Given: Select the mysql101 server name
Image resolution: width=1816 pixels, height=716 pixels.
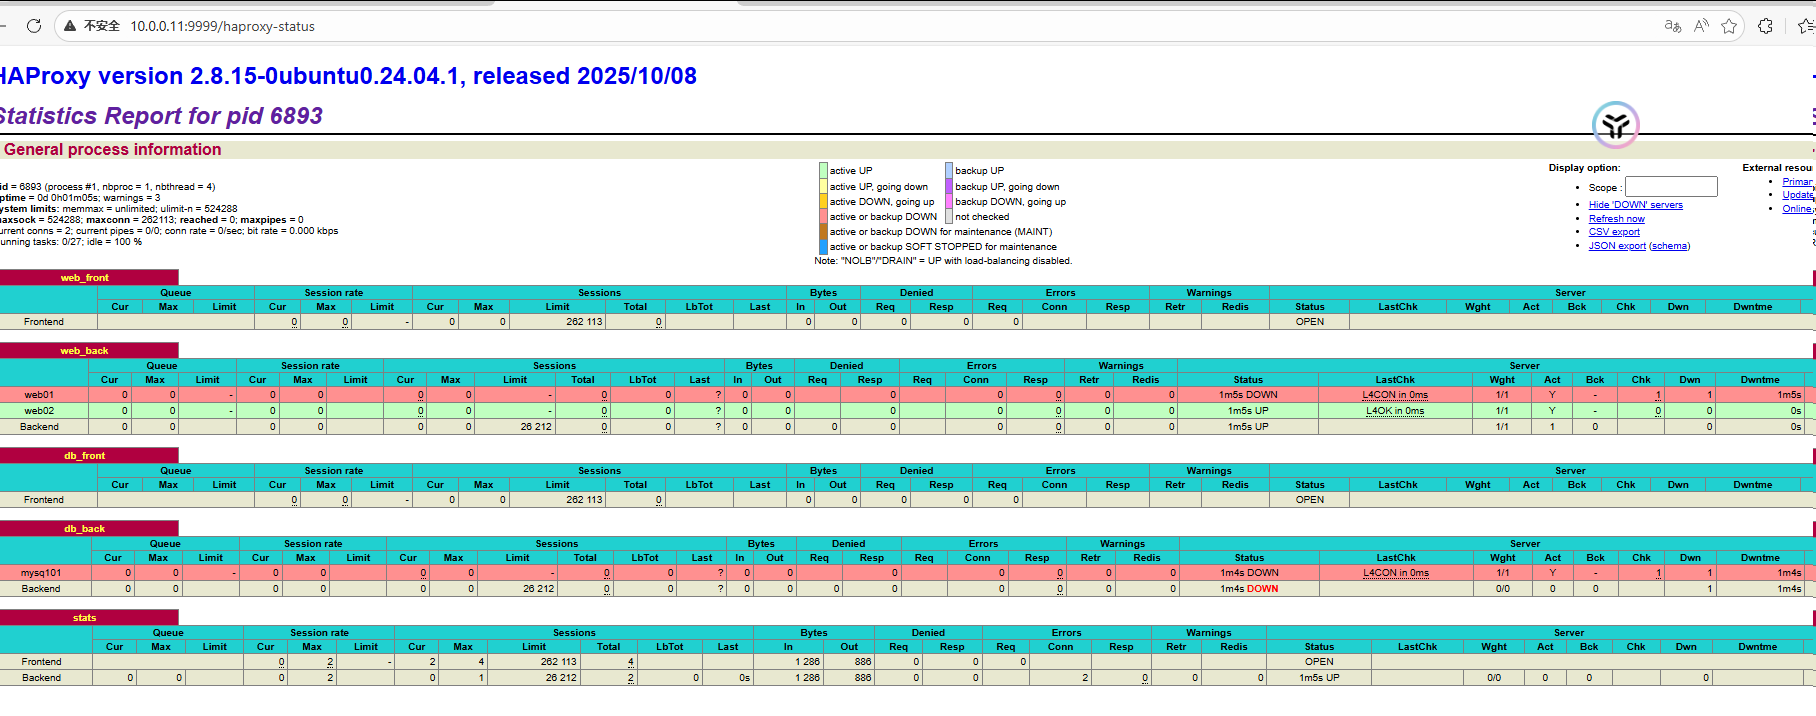Looking at the screenshot, I should [x=41, y=573].
